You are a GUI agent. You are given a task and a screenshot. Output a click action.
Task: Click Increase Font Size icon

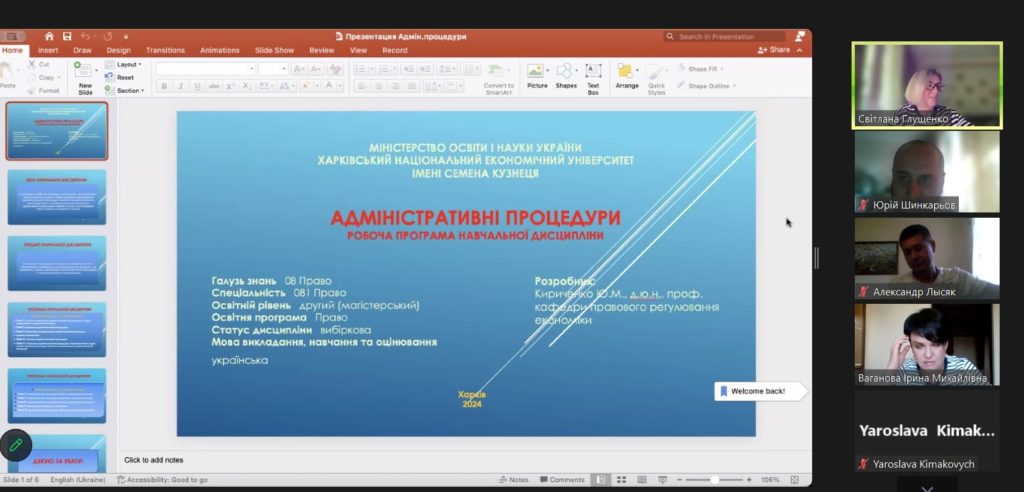pos(298,69)
